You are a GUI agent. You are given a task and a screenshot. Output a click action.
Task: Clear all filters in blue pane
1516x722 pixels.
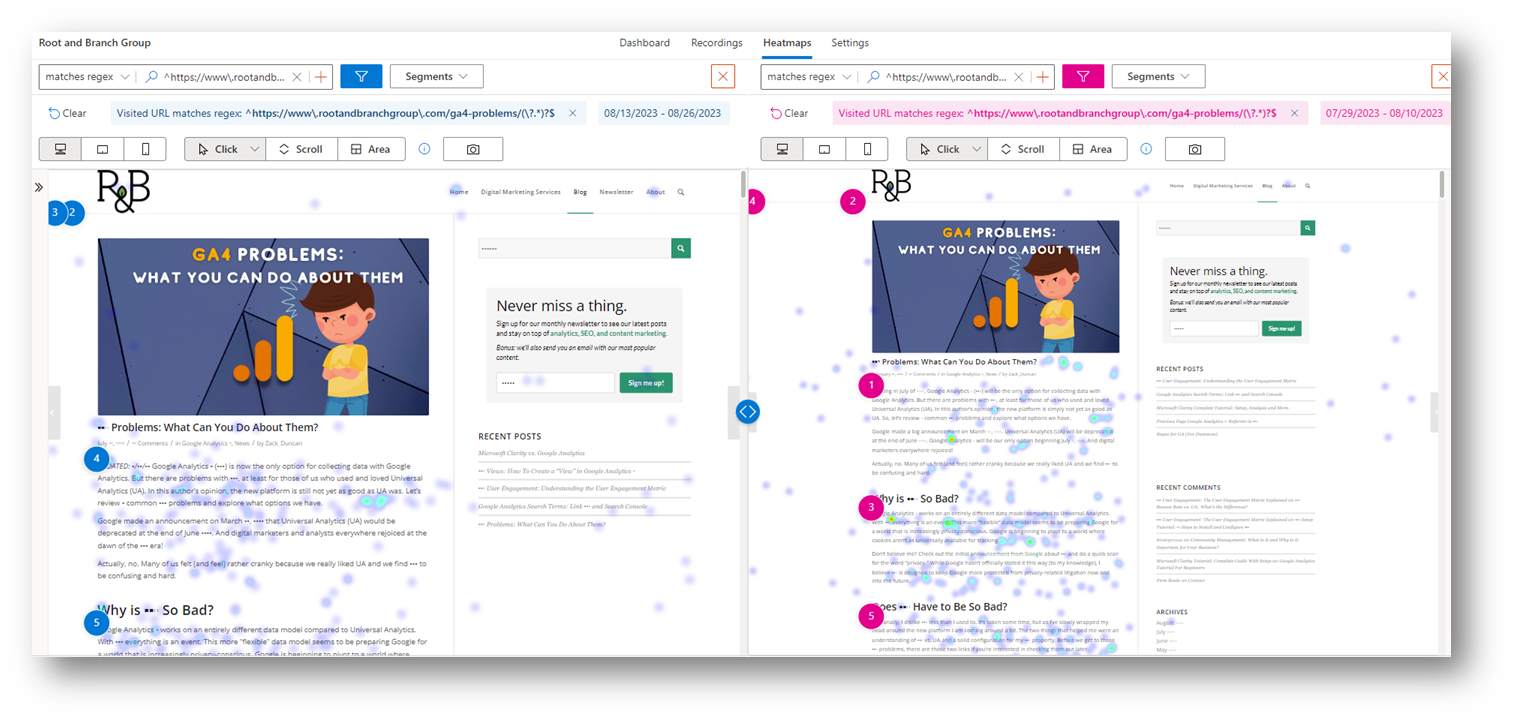coord(67,113)
